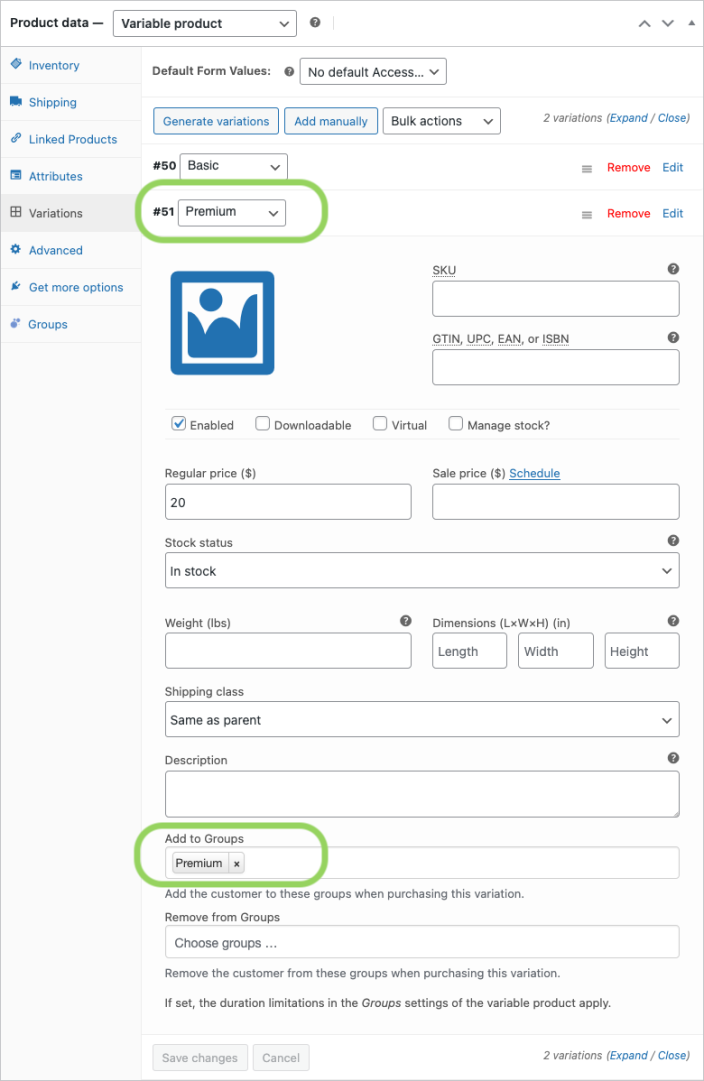Click the Variations grid icon
This screenshot has width=704, height=1081.
[x=16, y=212]
